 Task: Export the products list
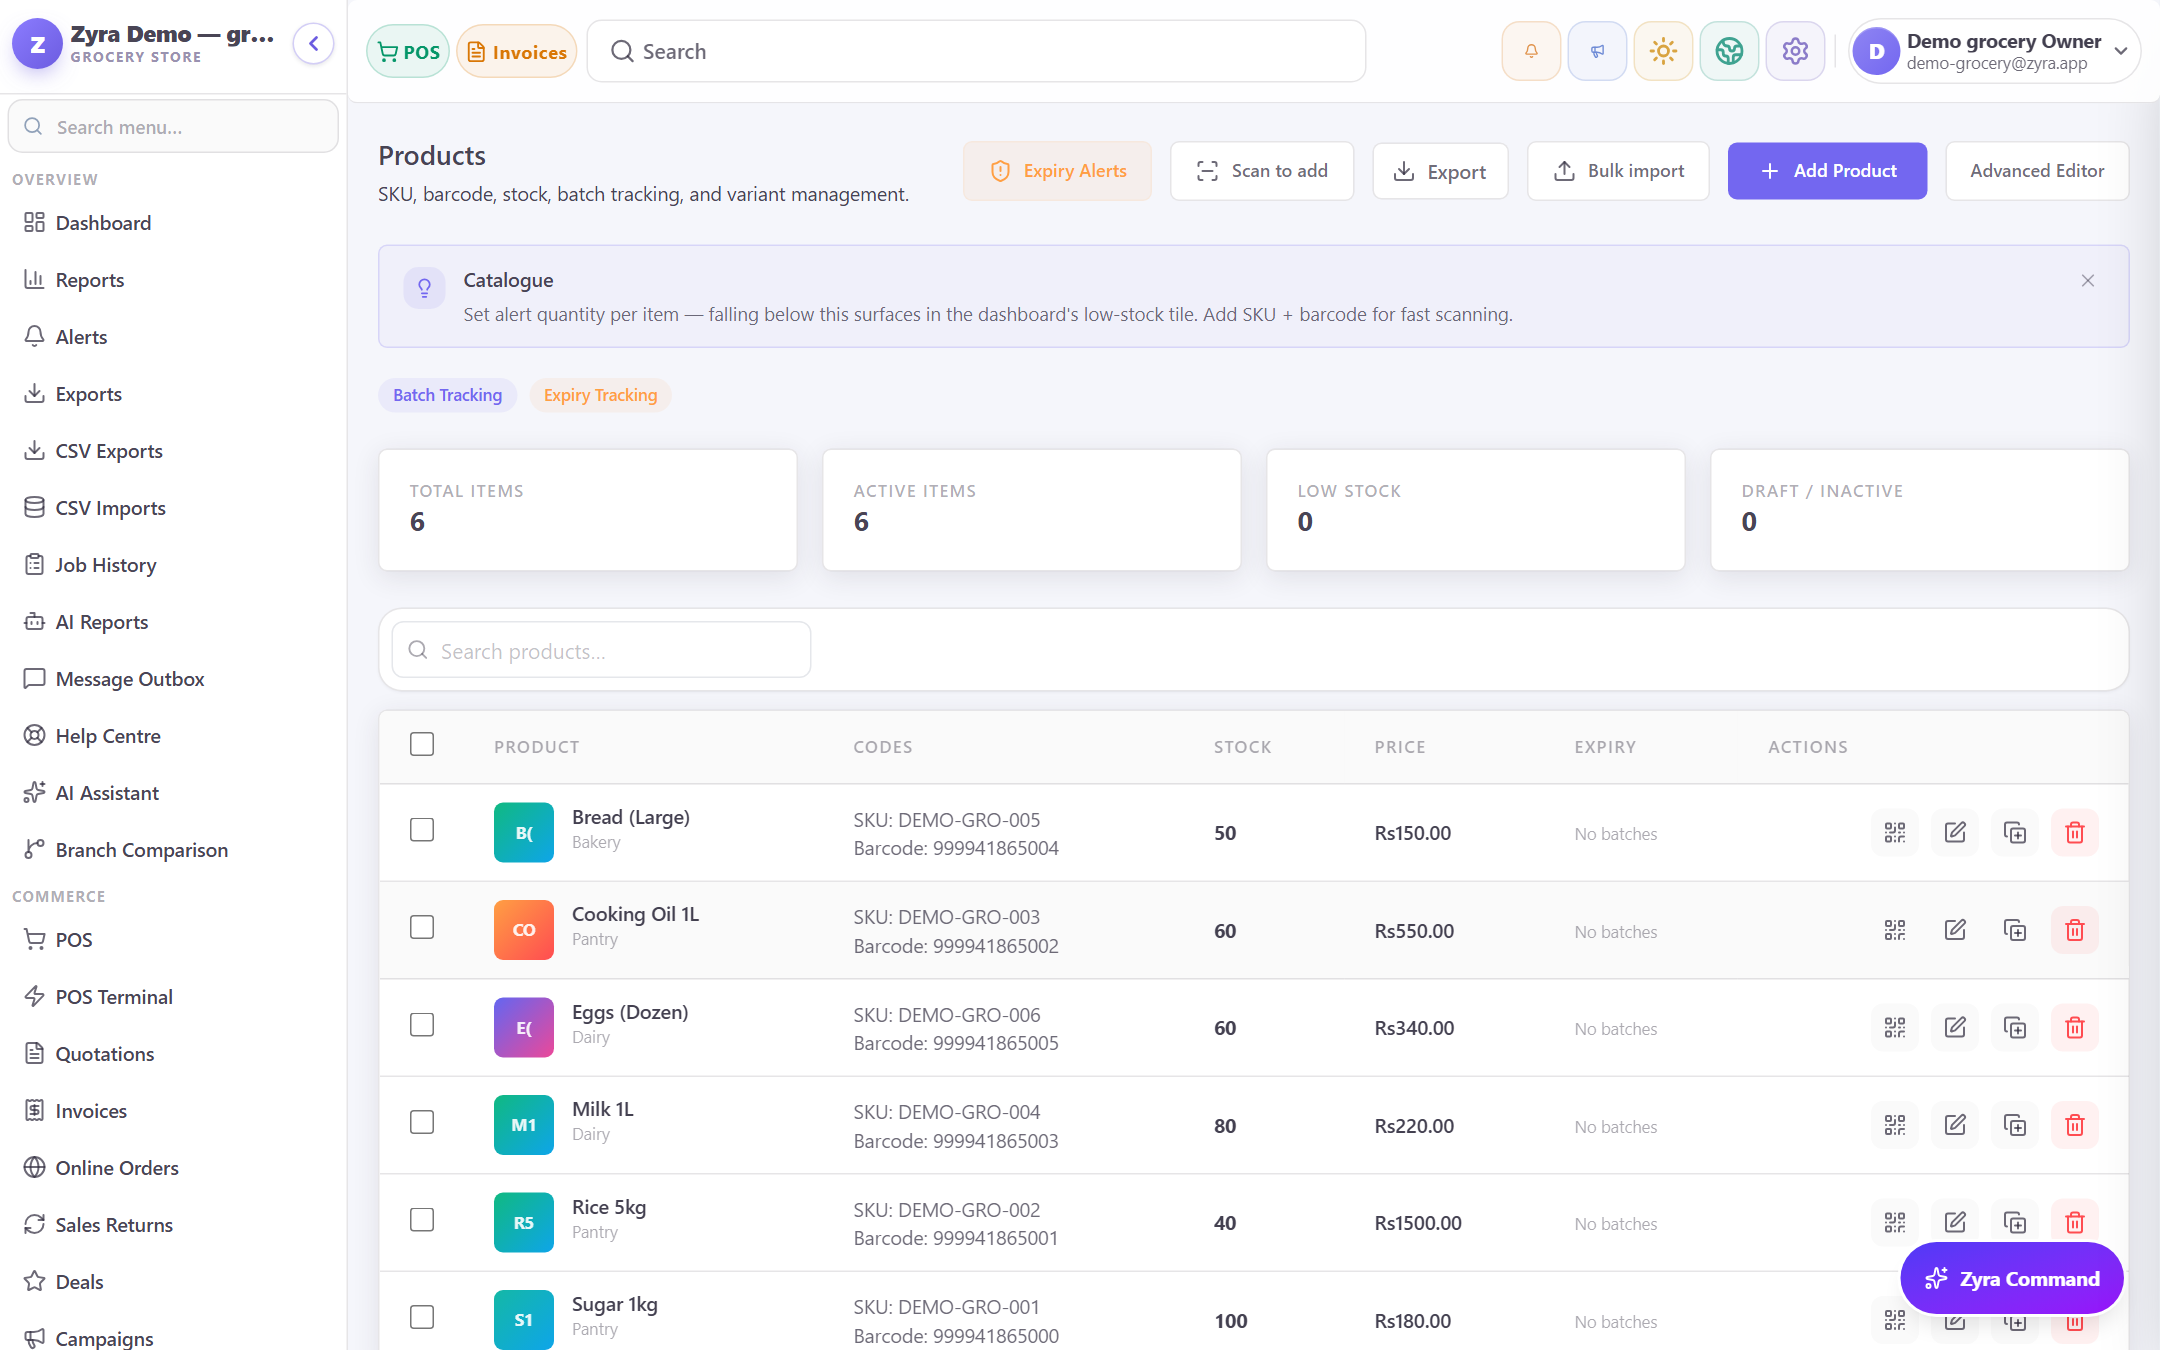tap(1440, 171)
